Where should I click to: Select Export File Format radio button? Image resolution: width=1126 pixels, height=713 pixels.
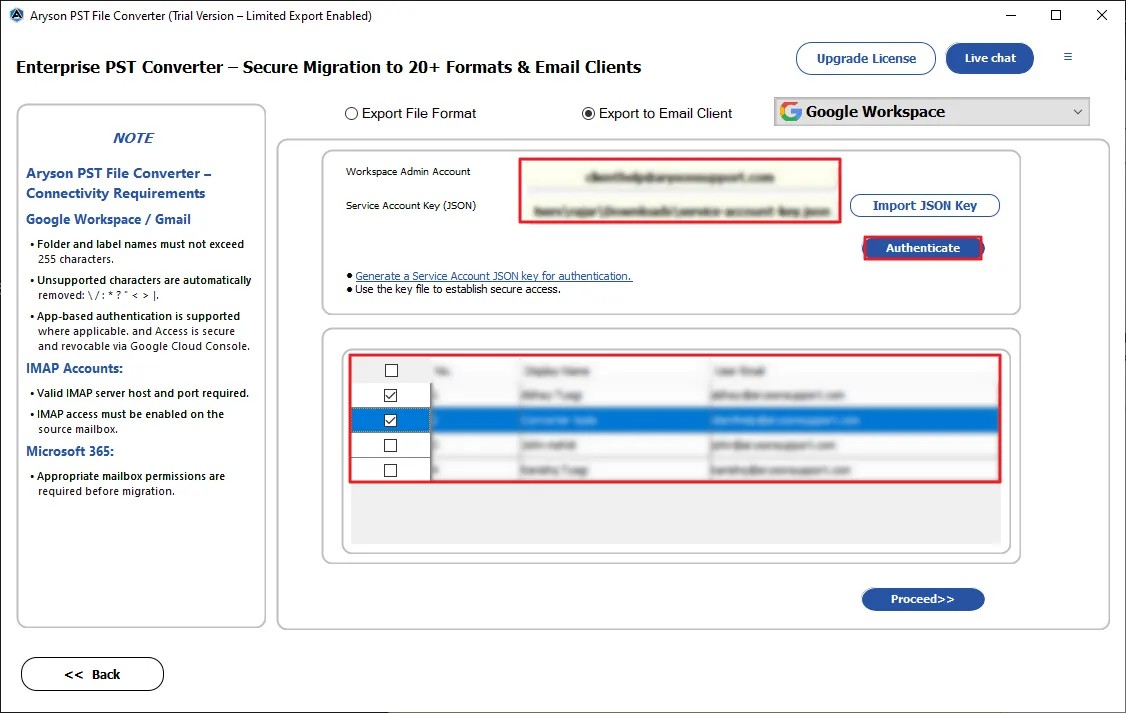[x=351, y=113]
